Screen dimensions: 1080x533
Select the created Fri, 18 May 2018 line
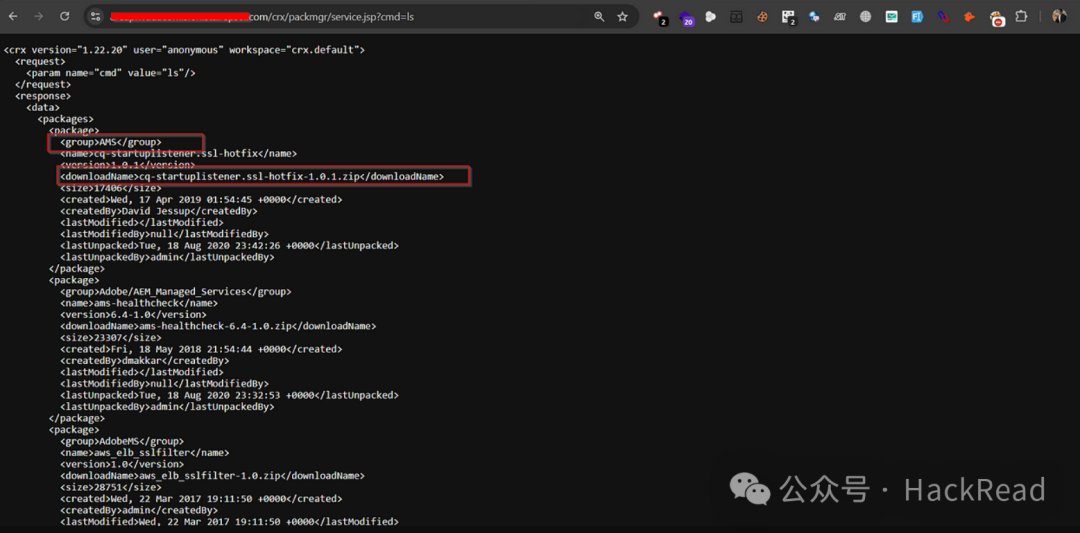point(201,348)
